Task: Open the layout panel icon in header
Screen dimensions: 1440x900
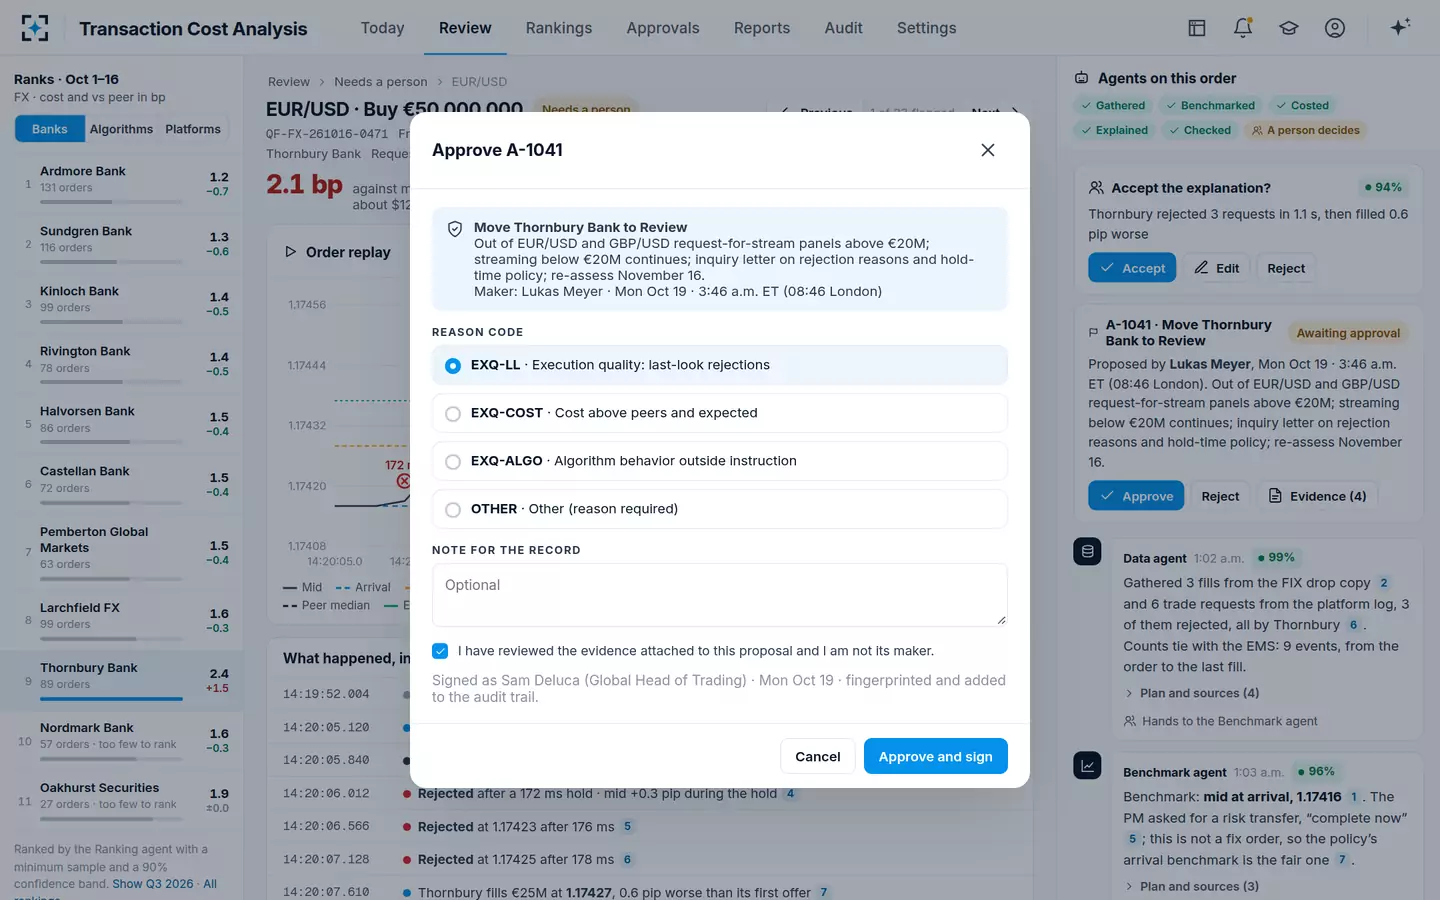Action: pos(1197,28)
